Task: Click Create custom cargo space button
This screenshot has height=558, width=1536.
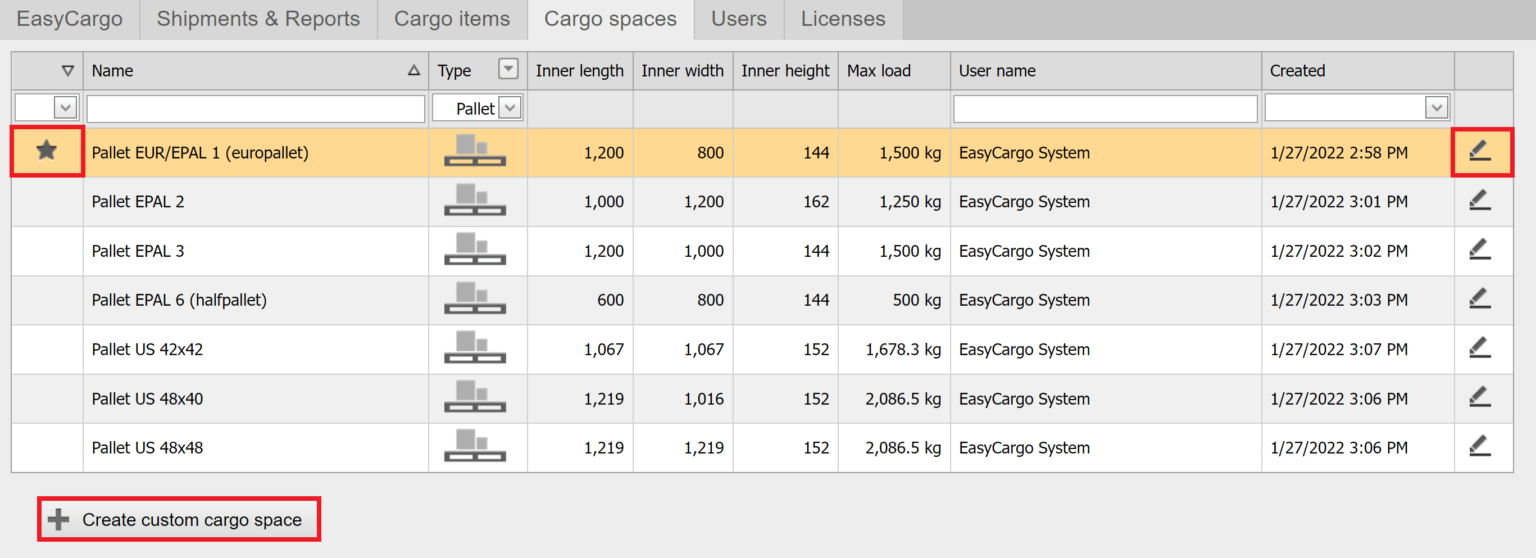Action: point(179,520)
